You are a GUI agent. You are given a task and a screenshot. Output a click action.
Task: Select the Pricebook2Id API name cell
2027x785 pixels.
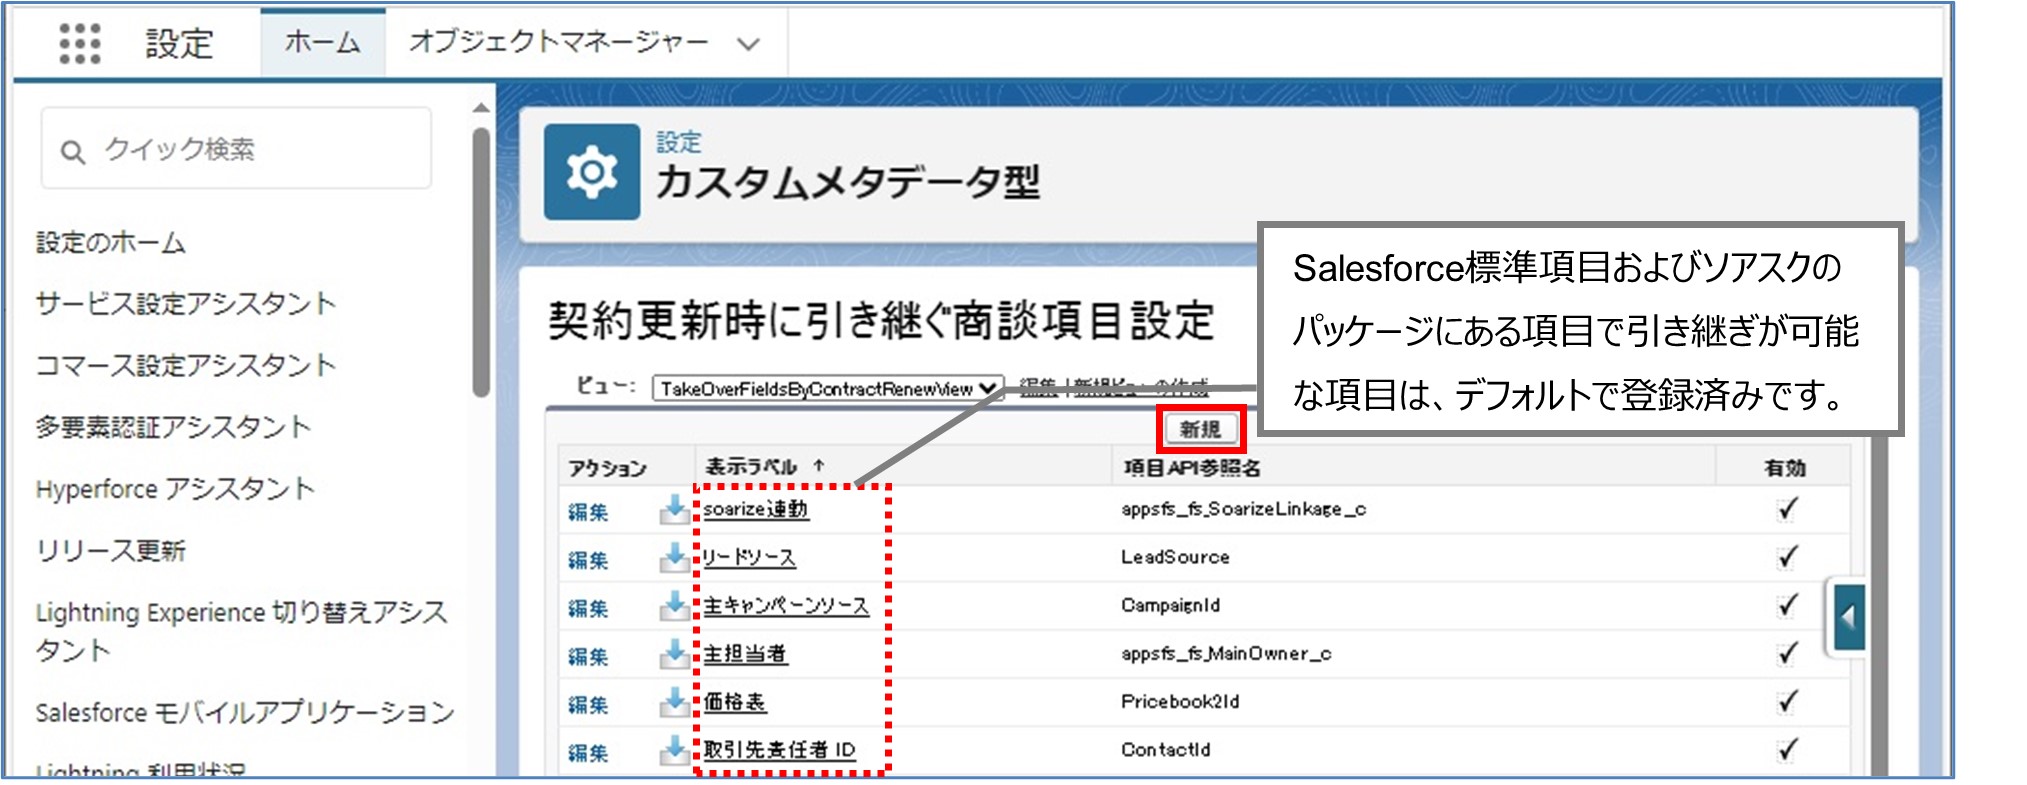(x=1180, y=701)
